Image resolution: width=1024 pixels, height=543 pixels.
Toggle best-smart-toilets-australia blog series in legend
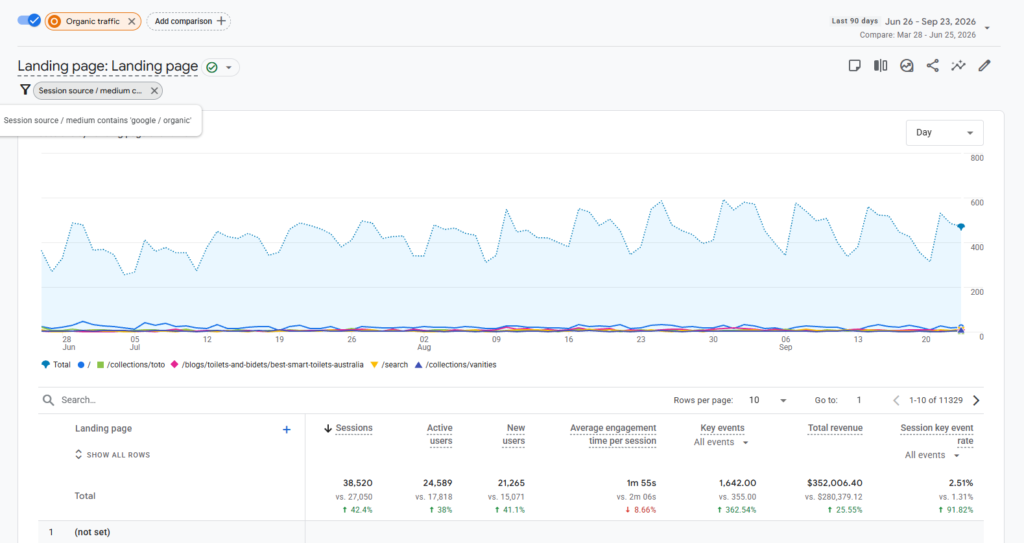[267, 365]
